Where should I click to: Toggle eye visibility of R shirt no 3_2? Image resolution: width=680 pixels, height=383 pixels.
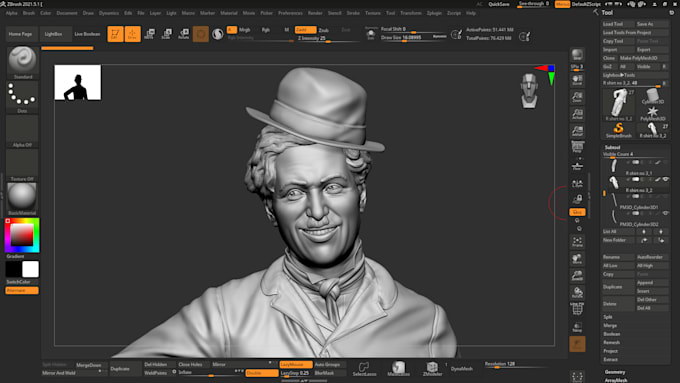665,179
